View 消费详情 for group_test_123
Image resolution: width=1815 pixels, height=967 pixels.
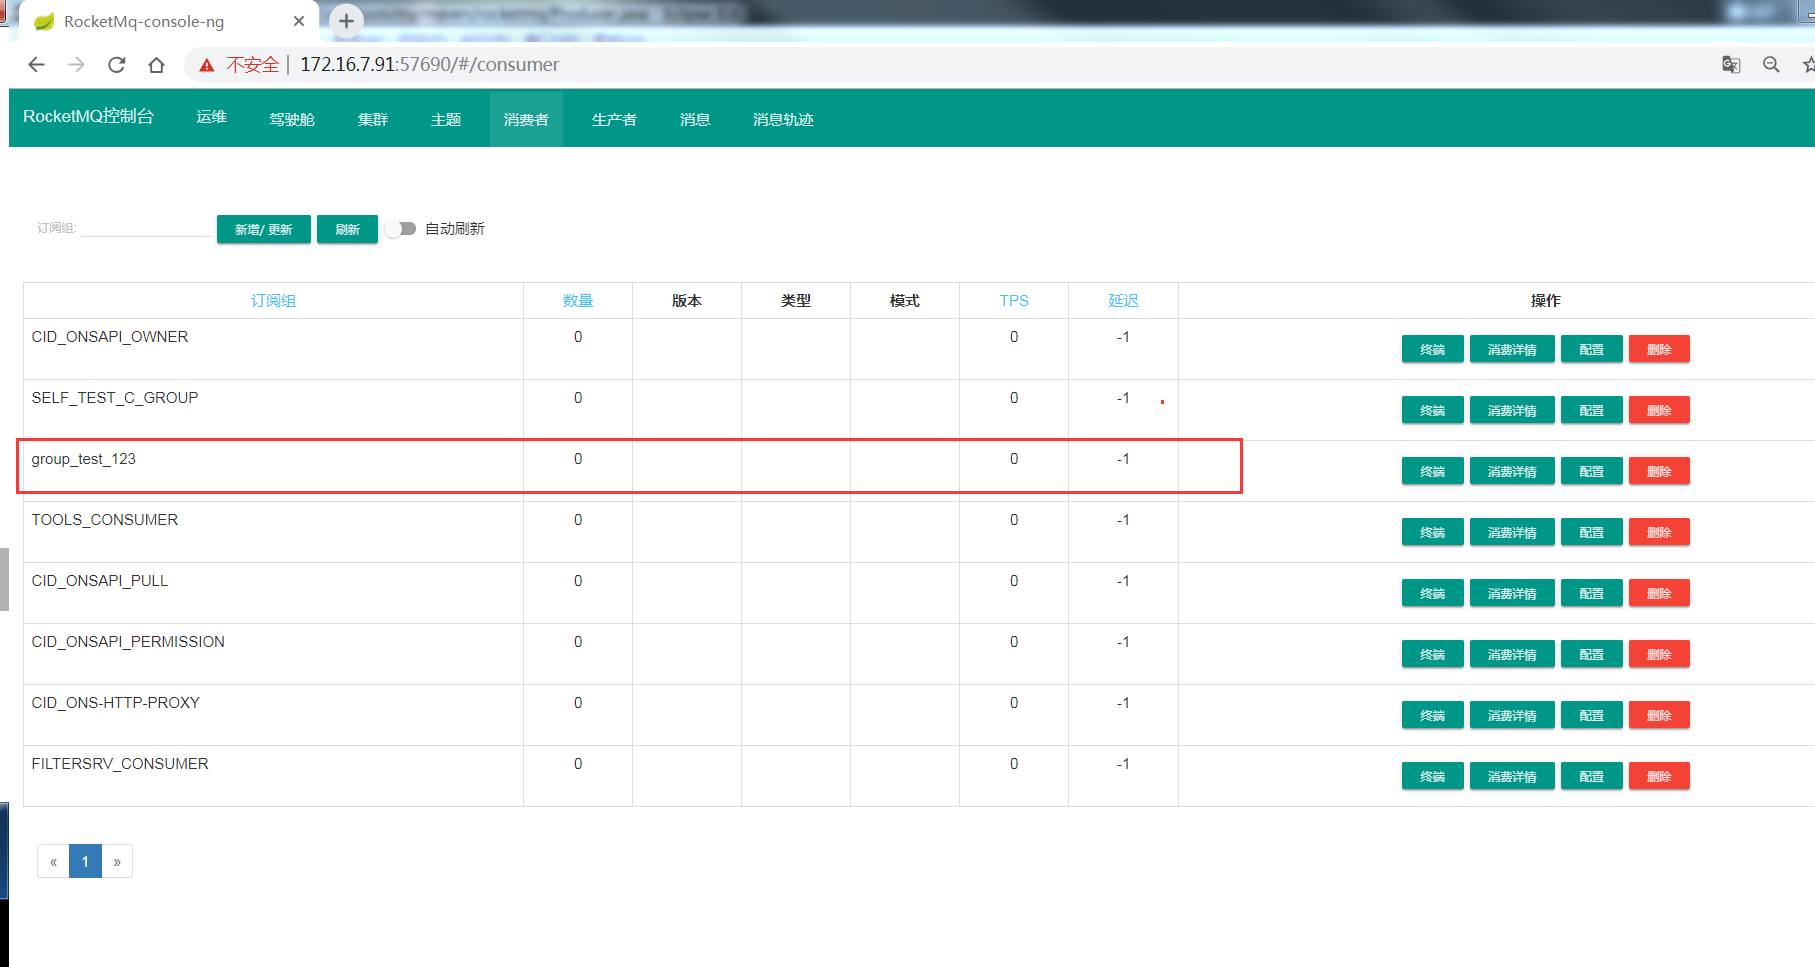[1512, 471]
